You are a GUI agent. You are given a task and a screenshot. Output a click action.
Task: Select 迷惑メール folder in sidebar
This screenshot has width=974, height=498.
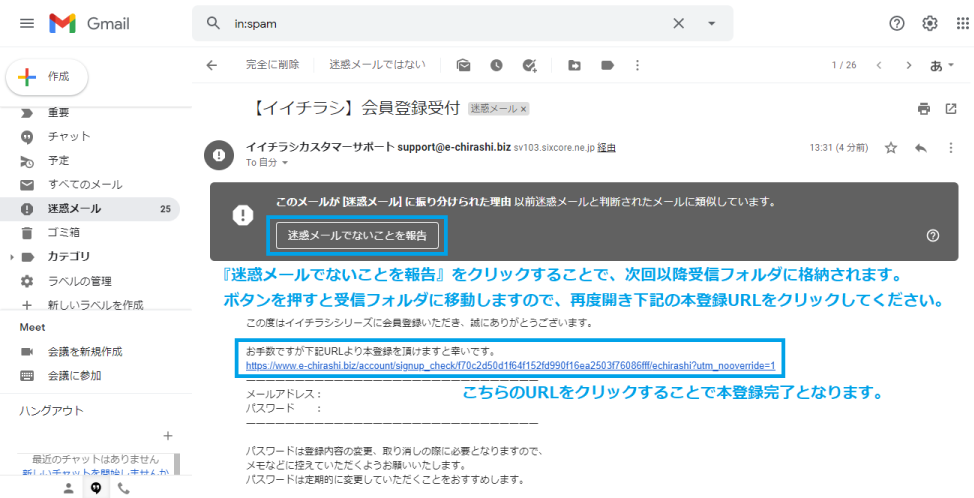pyautogui.click(x=89, y=209)
